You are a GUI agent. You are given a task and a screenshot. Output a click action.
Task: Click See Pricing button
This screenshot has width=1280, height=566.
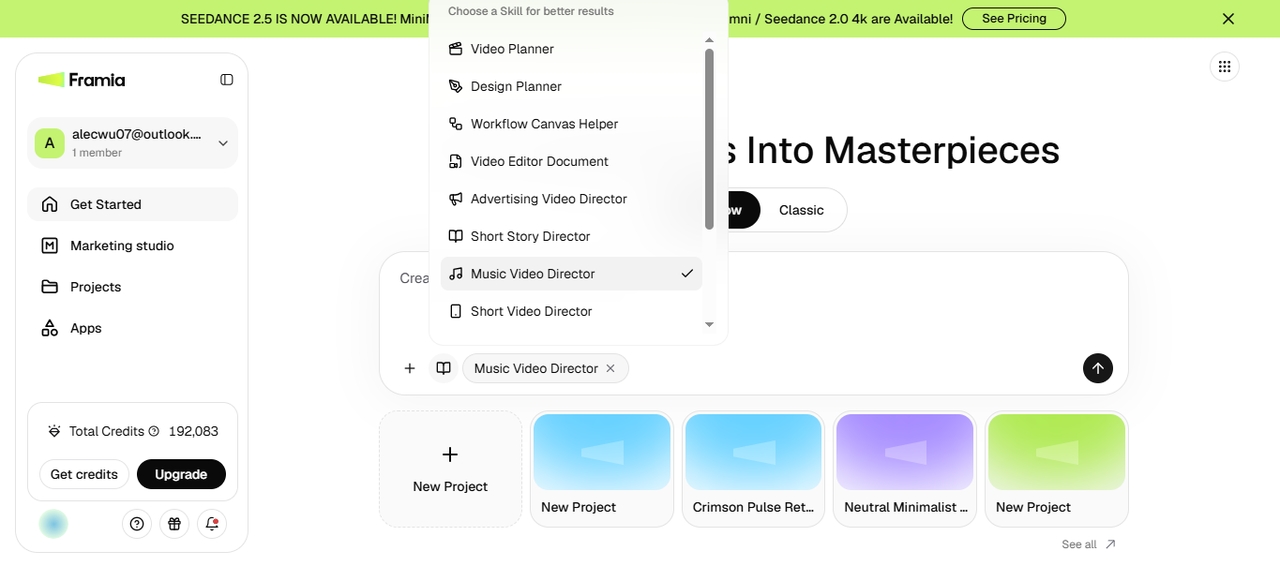(x=1014, y=19)
